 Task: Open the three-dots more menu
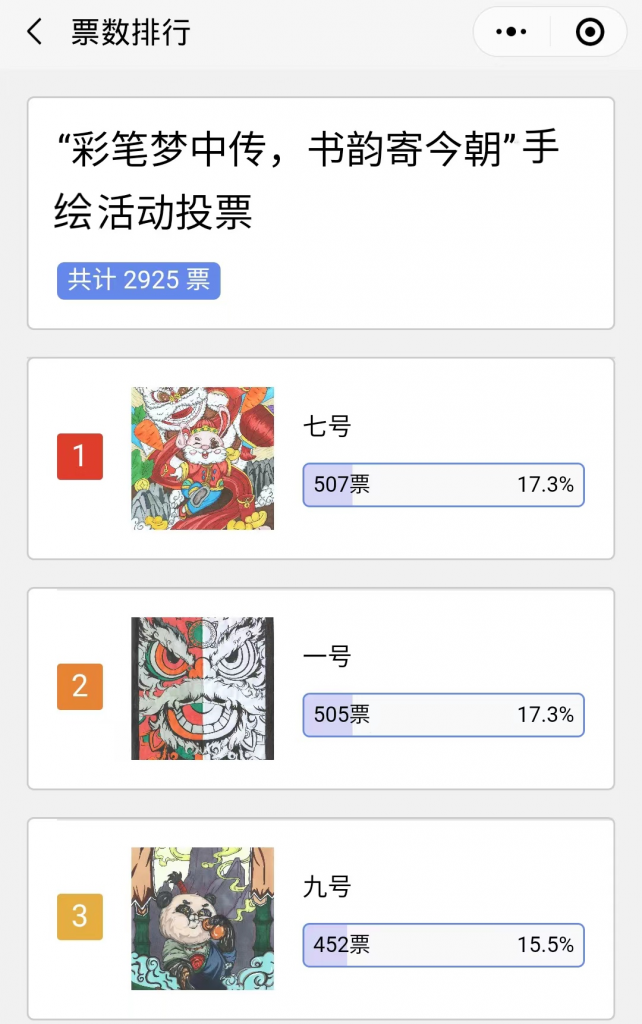pyautogui.click(x=511, y=32)
